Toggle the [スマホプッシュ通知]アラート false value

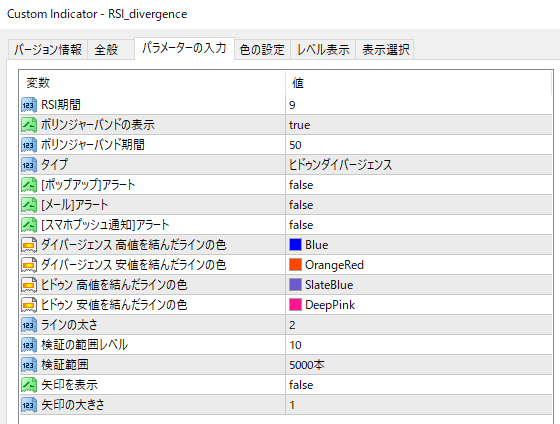[x=419, y=225]
